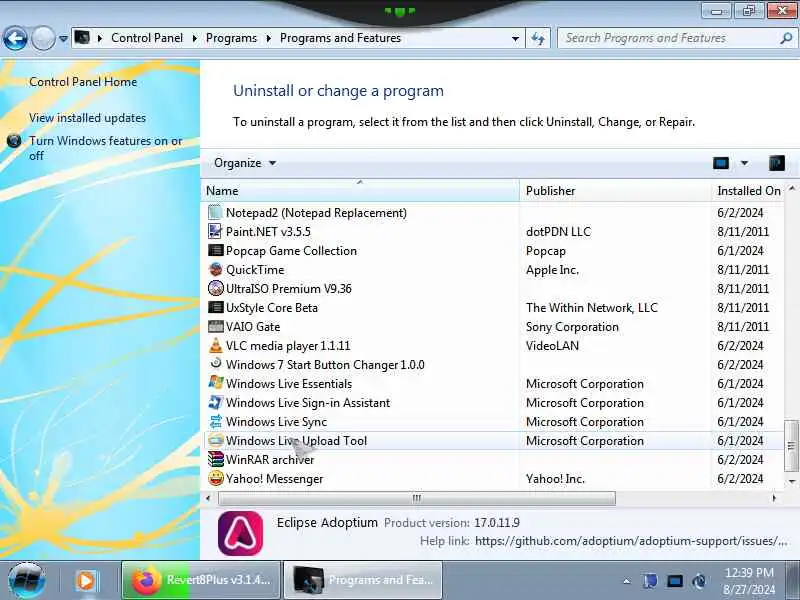
Task: Click the search magnifier icon
Action: point(786,38)
